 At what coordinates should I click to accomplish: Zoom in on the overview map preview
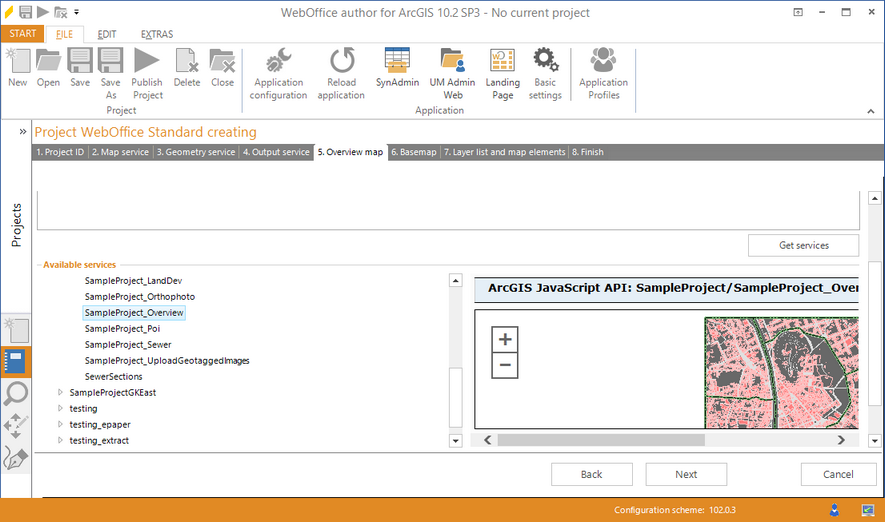pos(505,339)
